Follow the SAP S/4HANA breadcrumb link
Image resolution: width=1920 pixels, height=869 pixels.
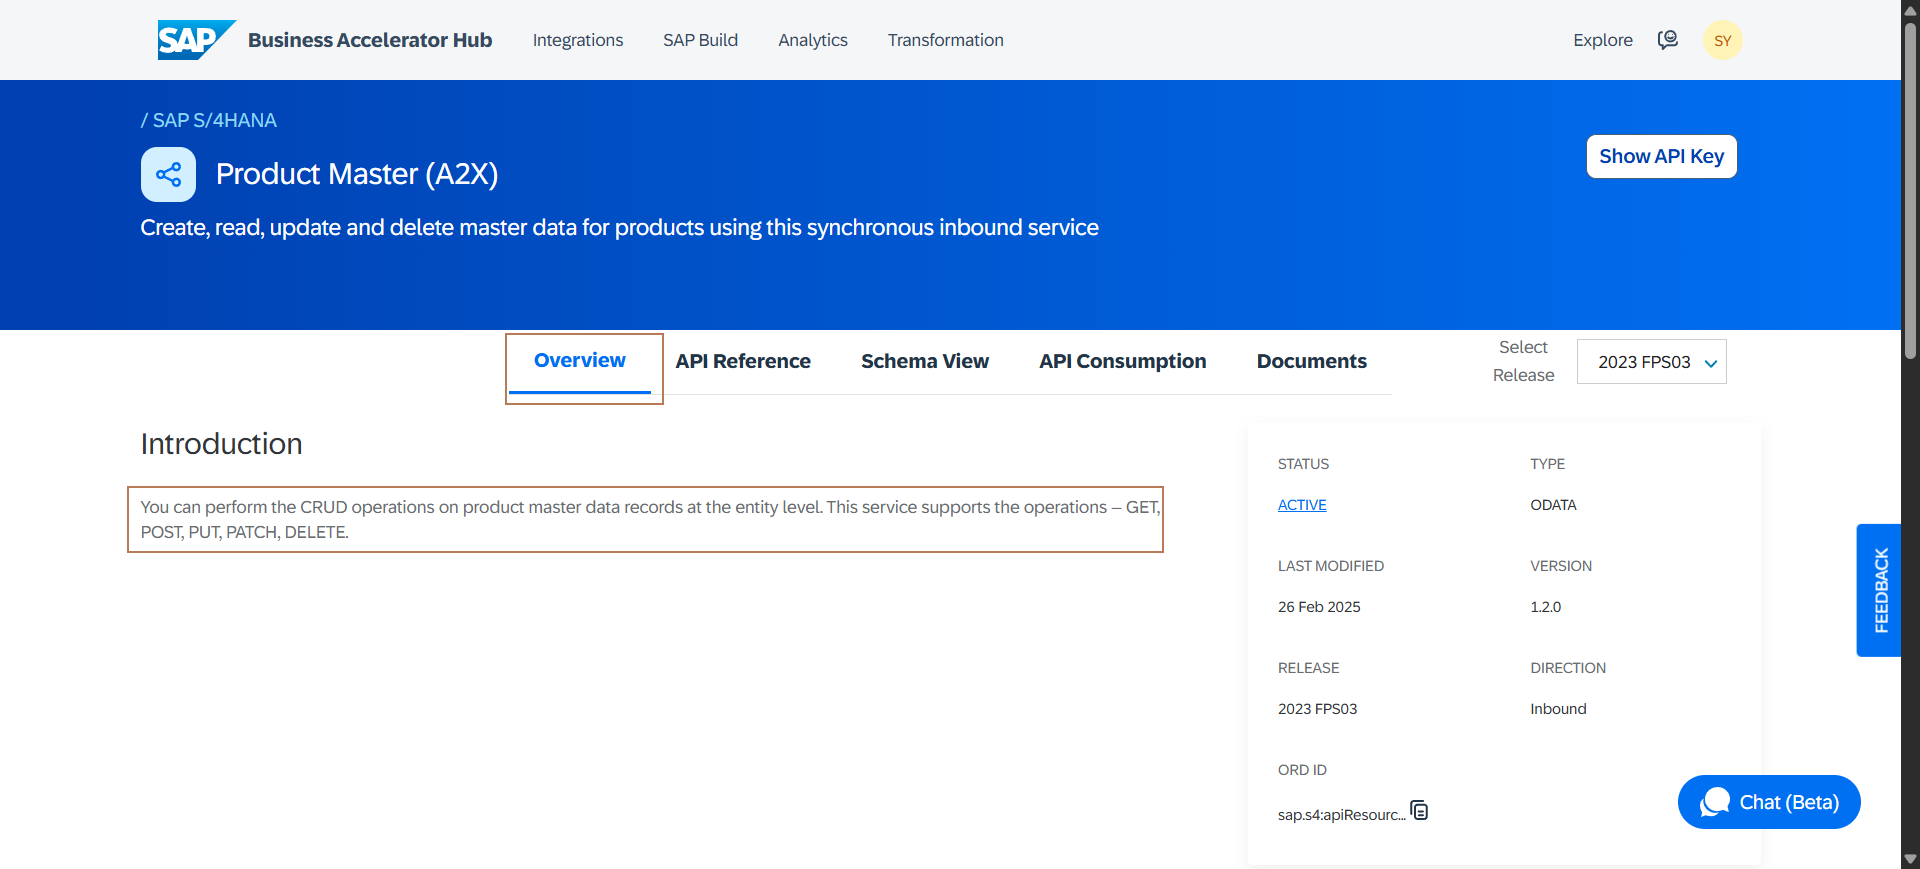[x=214, y=120]
